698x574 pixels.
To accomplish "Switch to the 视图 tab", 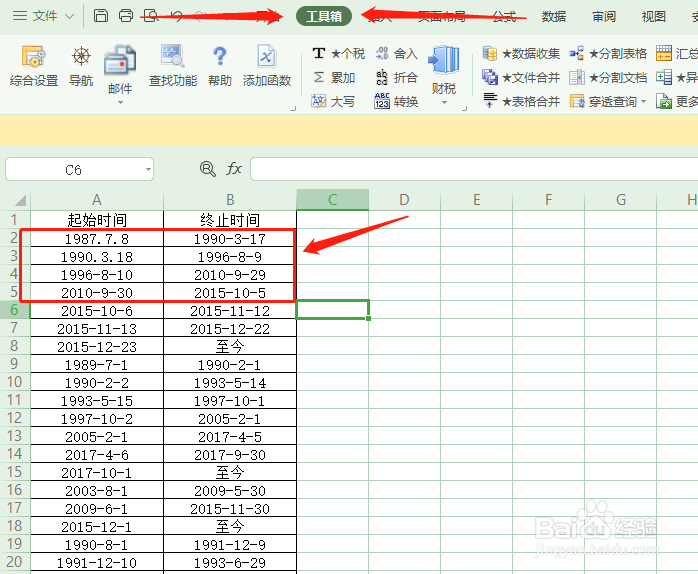I will point(653,16).
